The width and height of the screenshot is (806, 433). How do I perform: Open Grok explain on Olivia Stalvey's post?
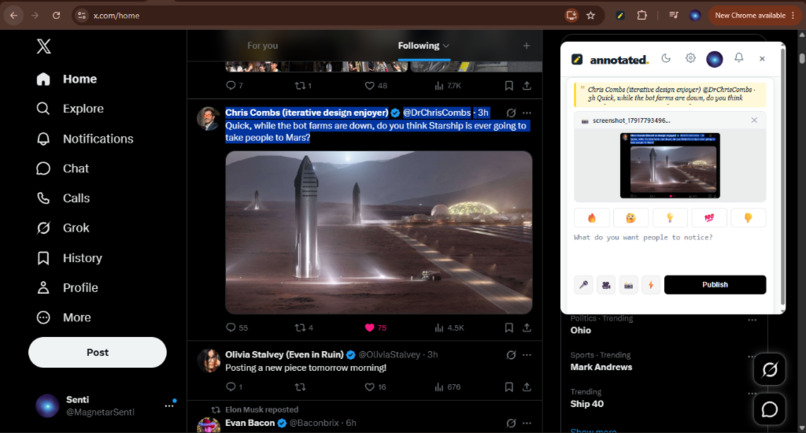pyautogui.click(x=511, y=355)
